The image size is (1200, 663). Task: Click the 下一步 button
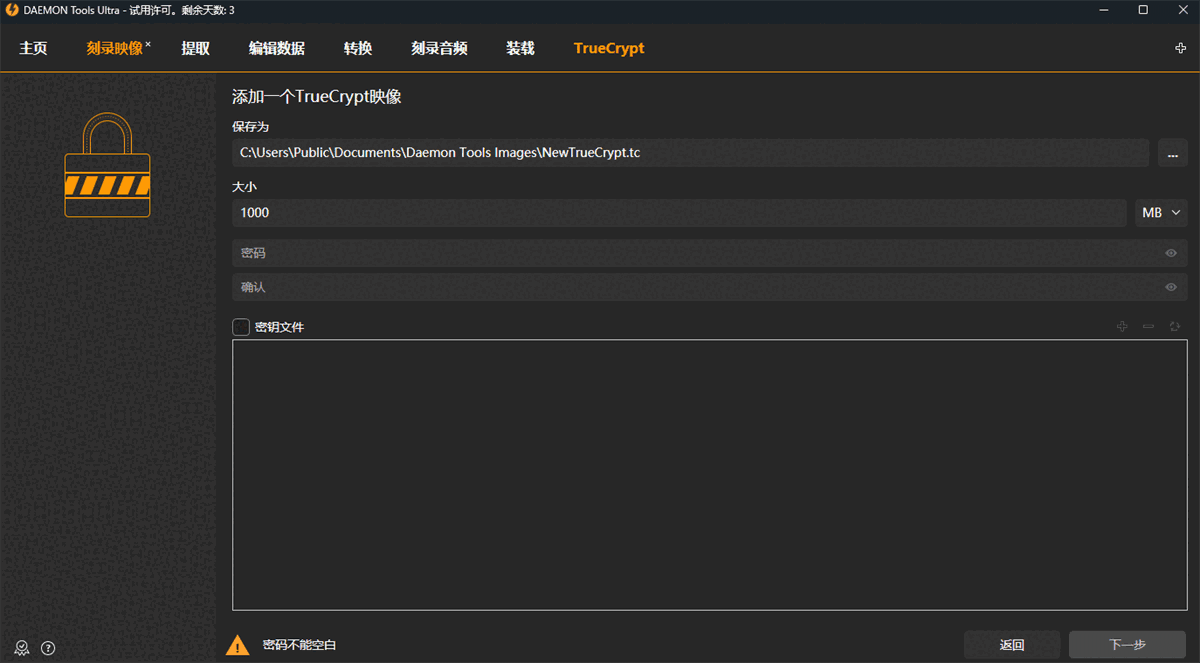(x=1126, y=644)
